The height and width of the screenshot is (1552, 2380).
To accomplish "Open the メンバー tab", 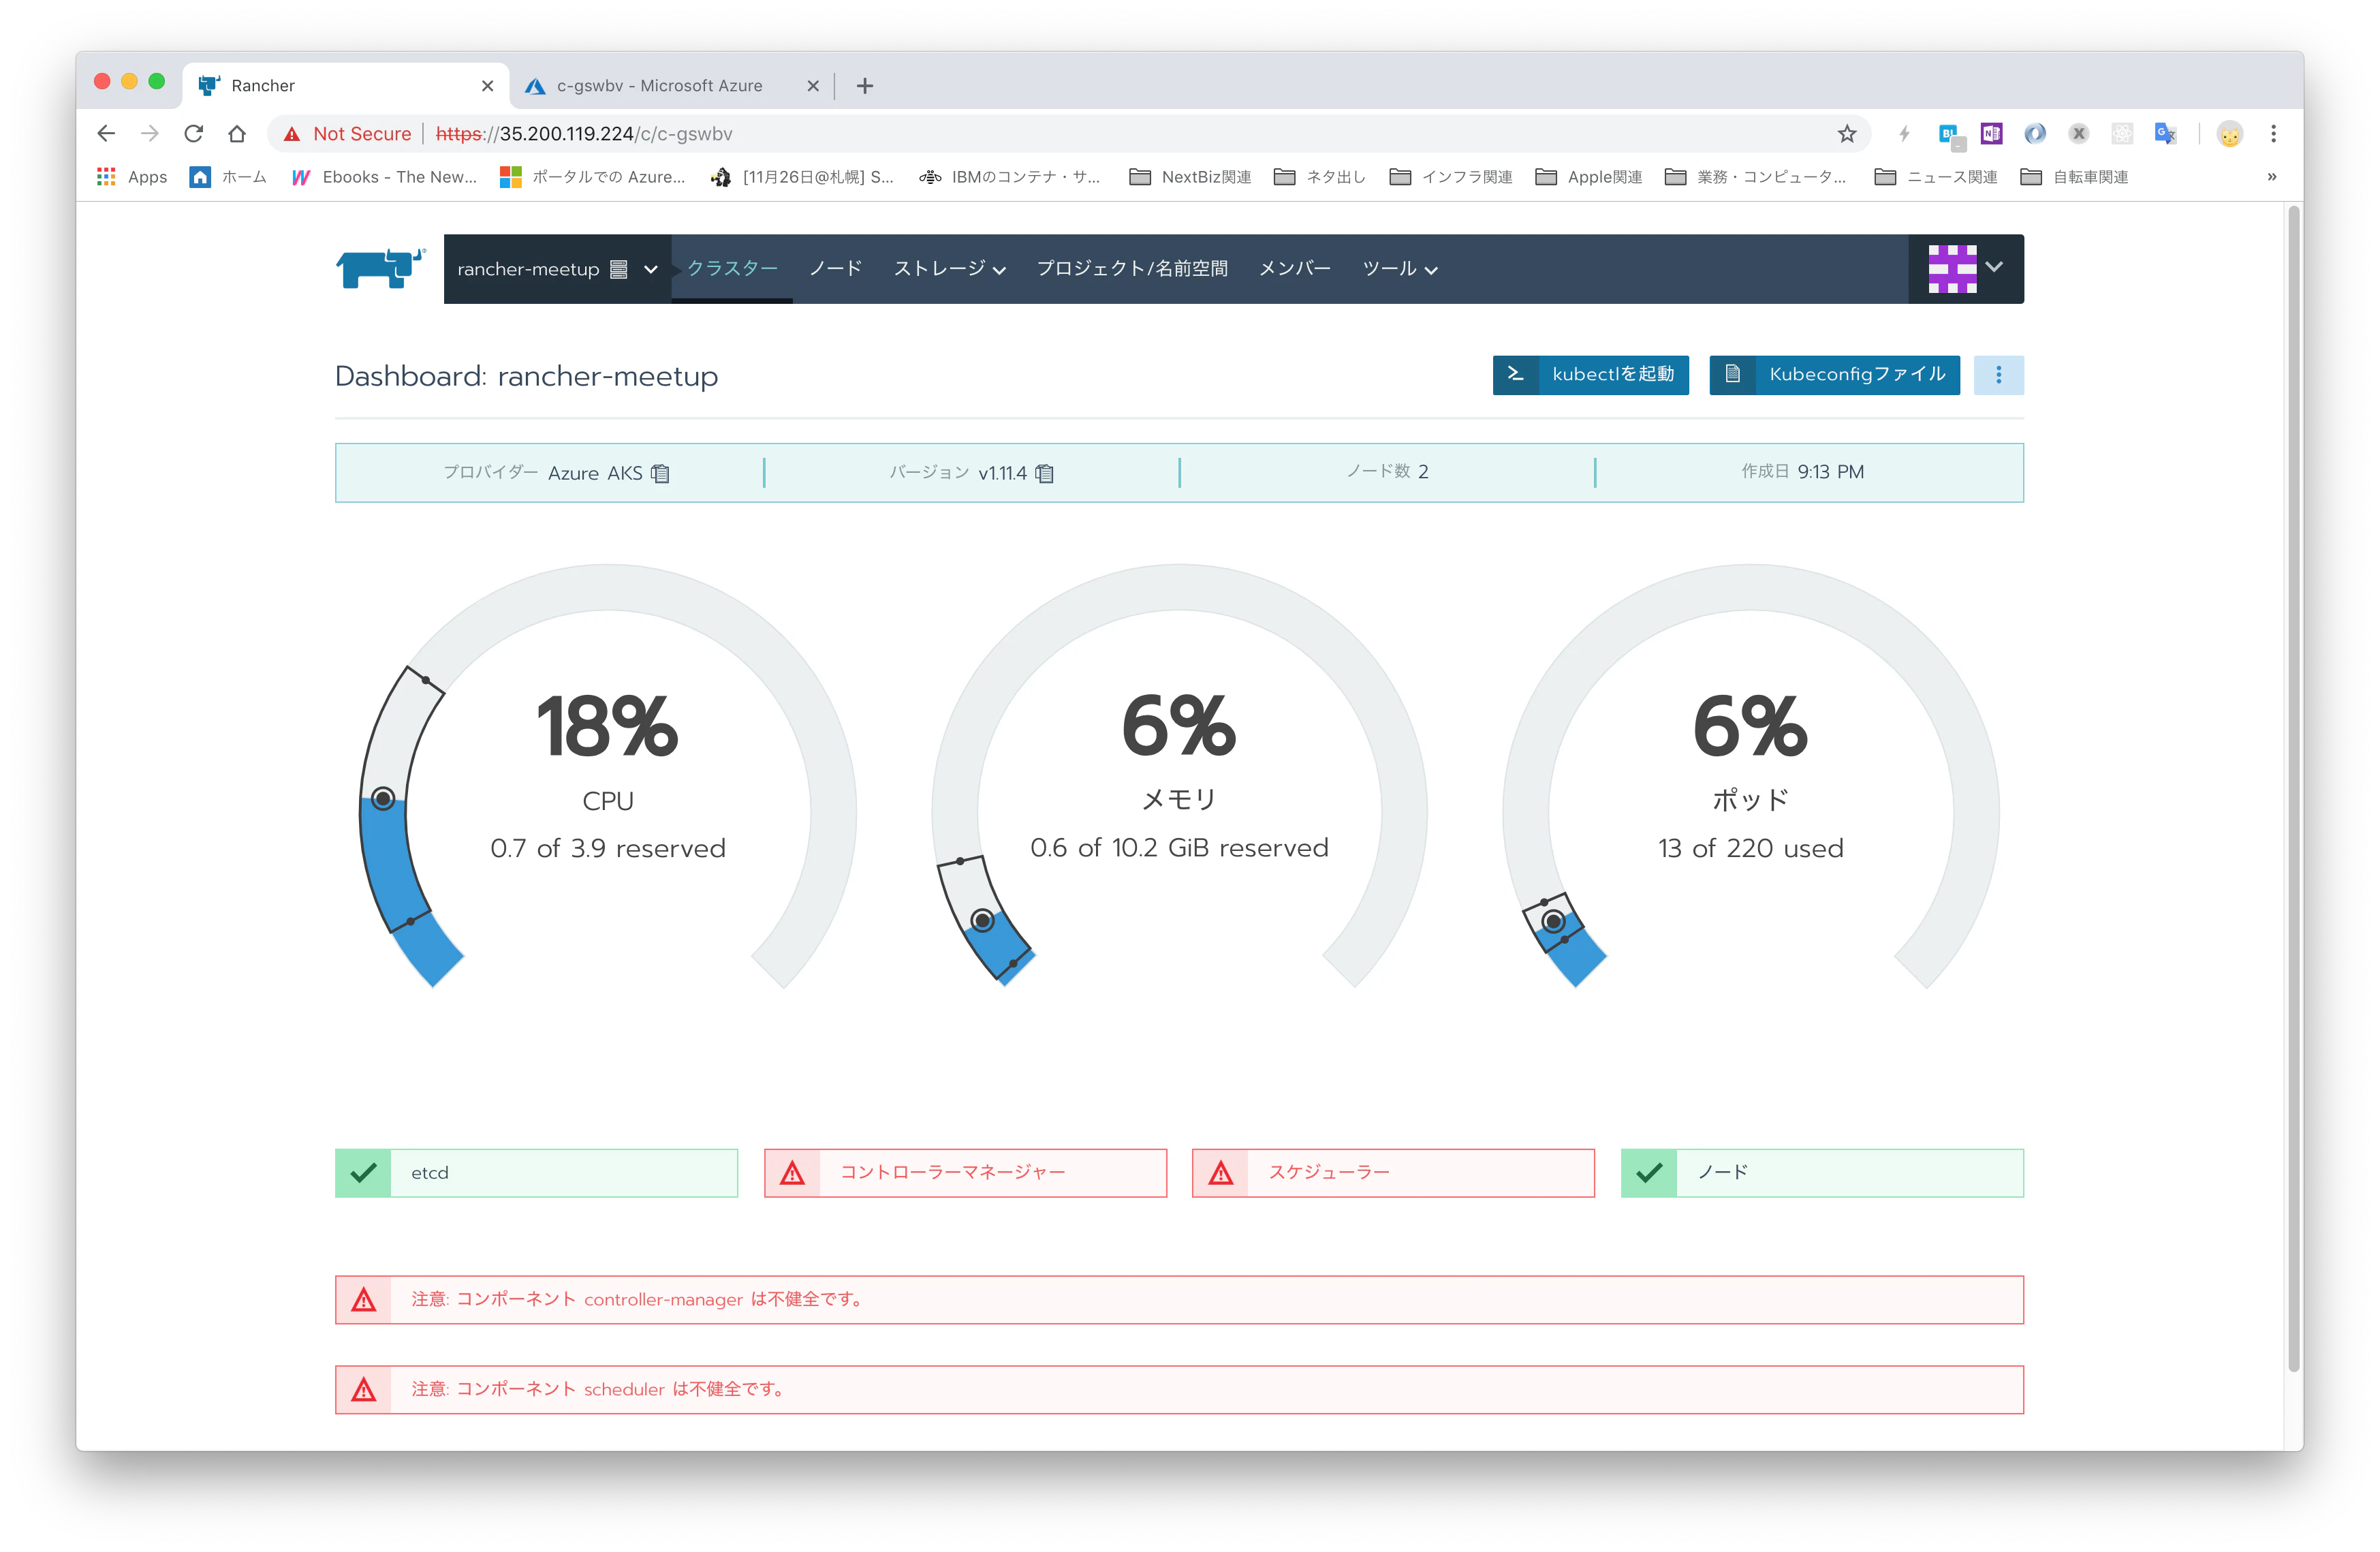I will 1294,268.
